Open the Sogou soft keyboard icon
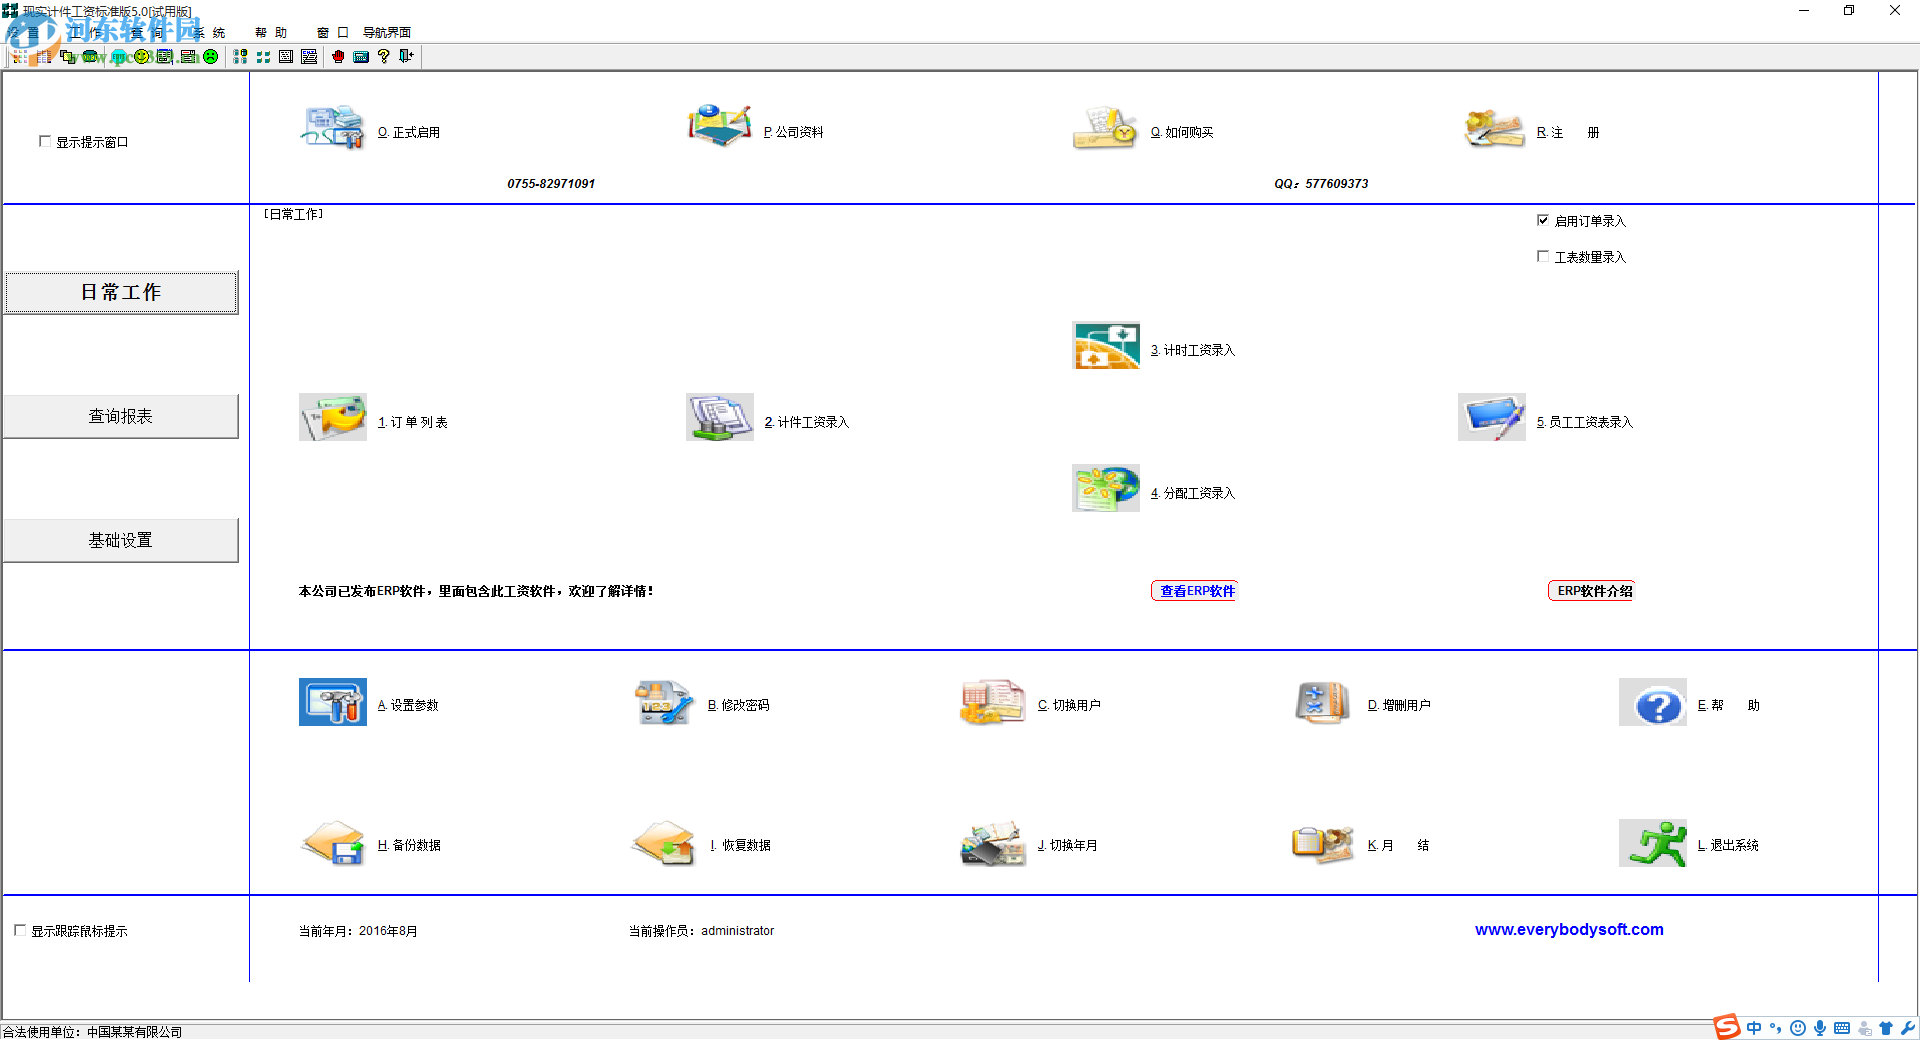The image size is (1920, 1040). coord(1842,1028)
